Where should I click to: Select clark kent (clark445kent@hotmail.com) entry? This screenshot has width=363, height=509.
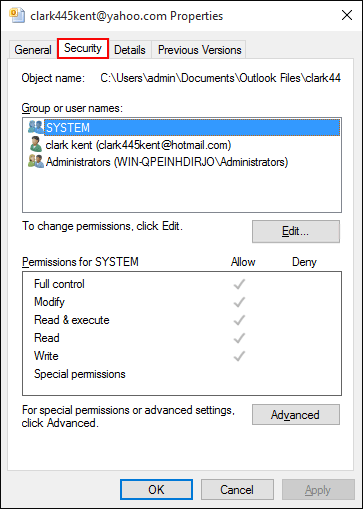[138, 145]
